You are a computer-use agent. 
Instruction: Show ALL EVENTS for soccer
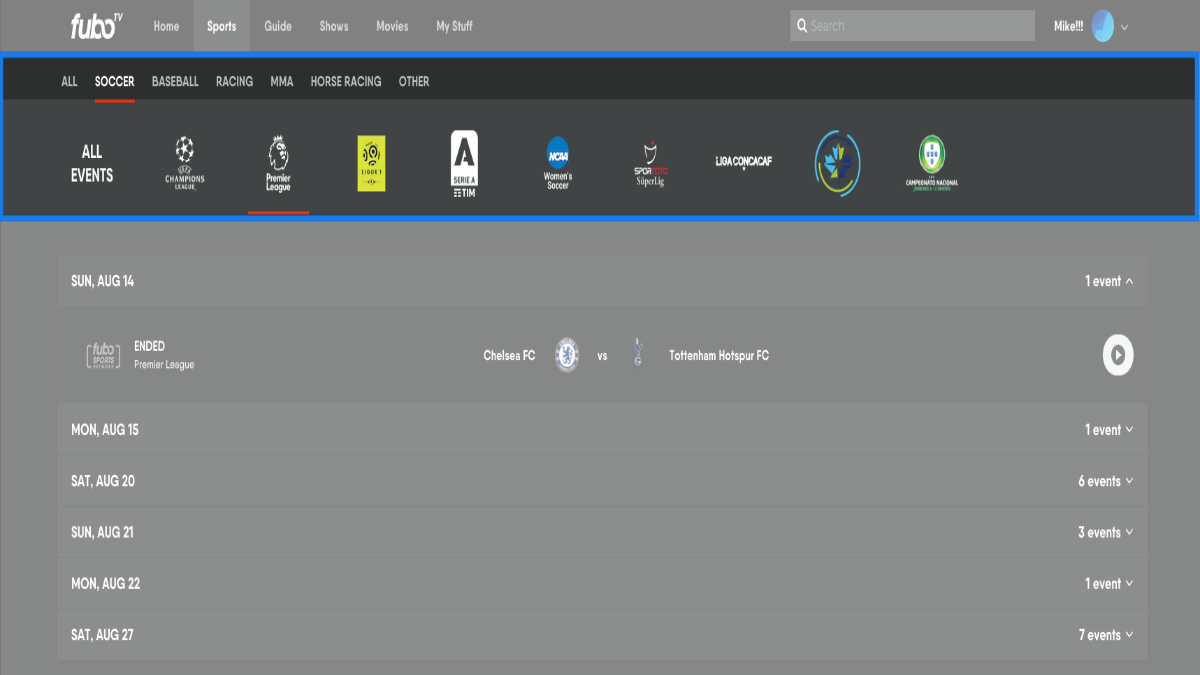point(92,164)
